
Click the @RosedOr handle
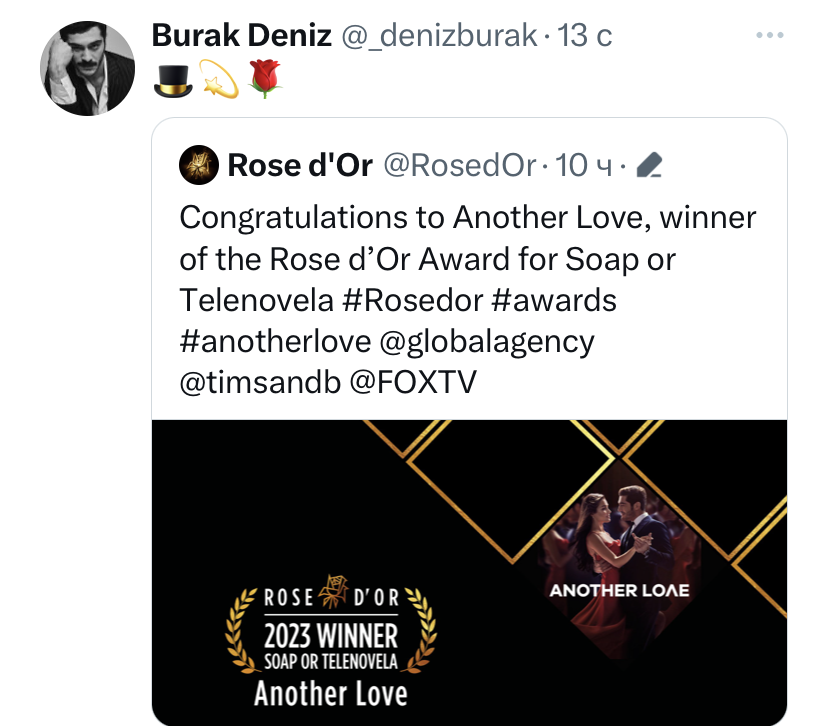[460, 165]
